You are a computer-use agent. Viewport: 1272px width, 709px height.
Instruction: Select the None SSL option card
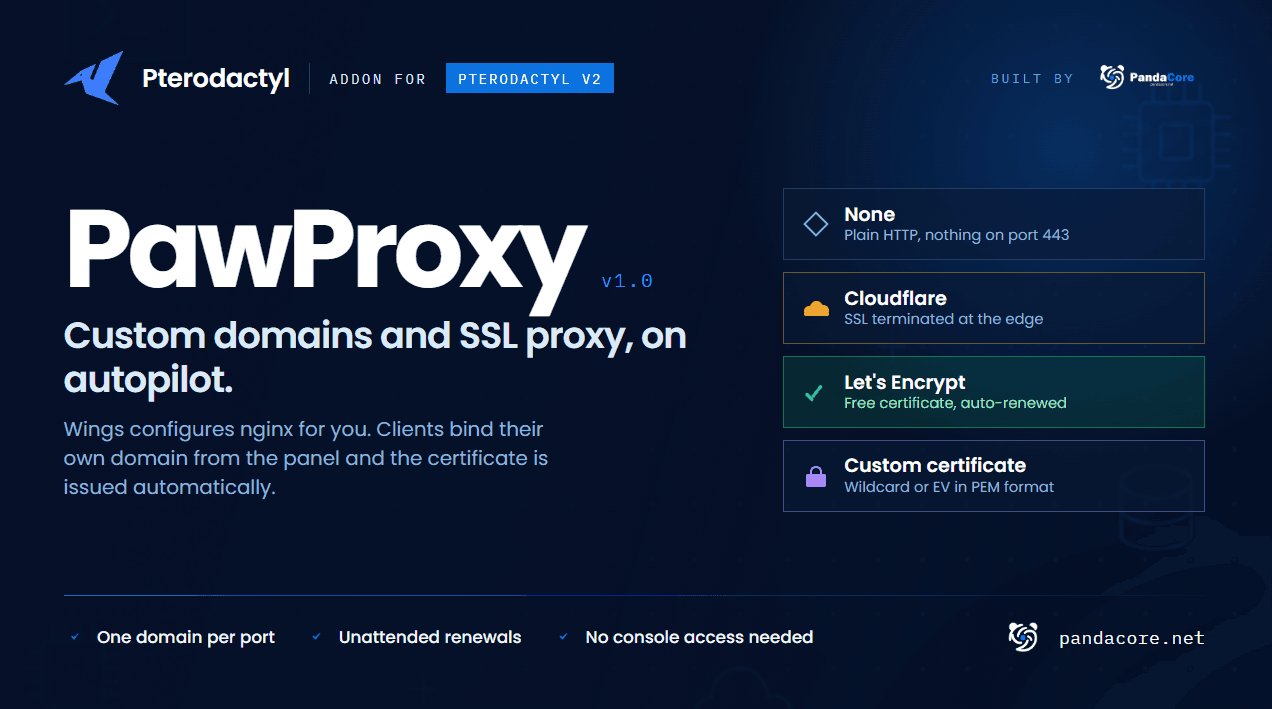[x=994, y=224]
